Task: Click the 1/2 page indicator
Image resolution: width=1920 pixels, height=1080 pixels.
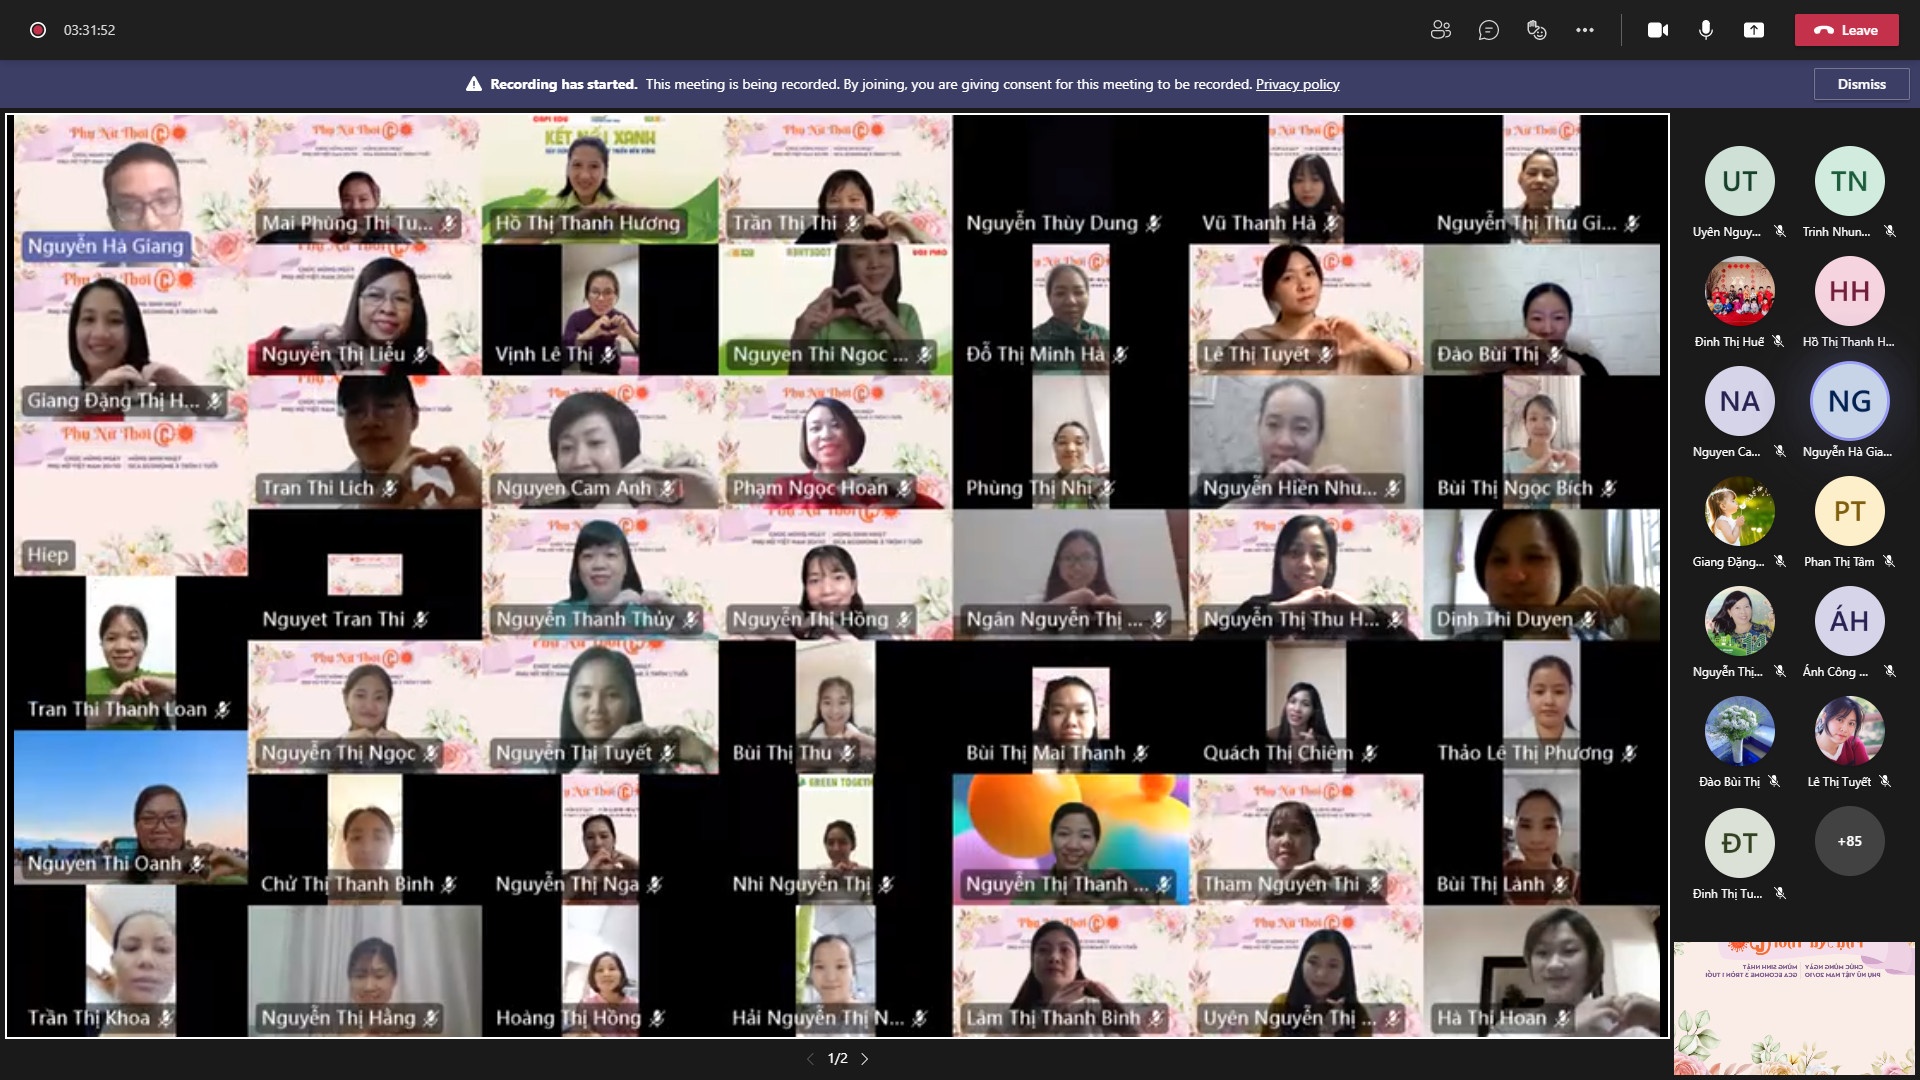Action: (x=838, y=1058)
